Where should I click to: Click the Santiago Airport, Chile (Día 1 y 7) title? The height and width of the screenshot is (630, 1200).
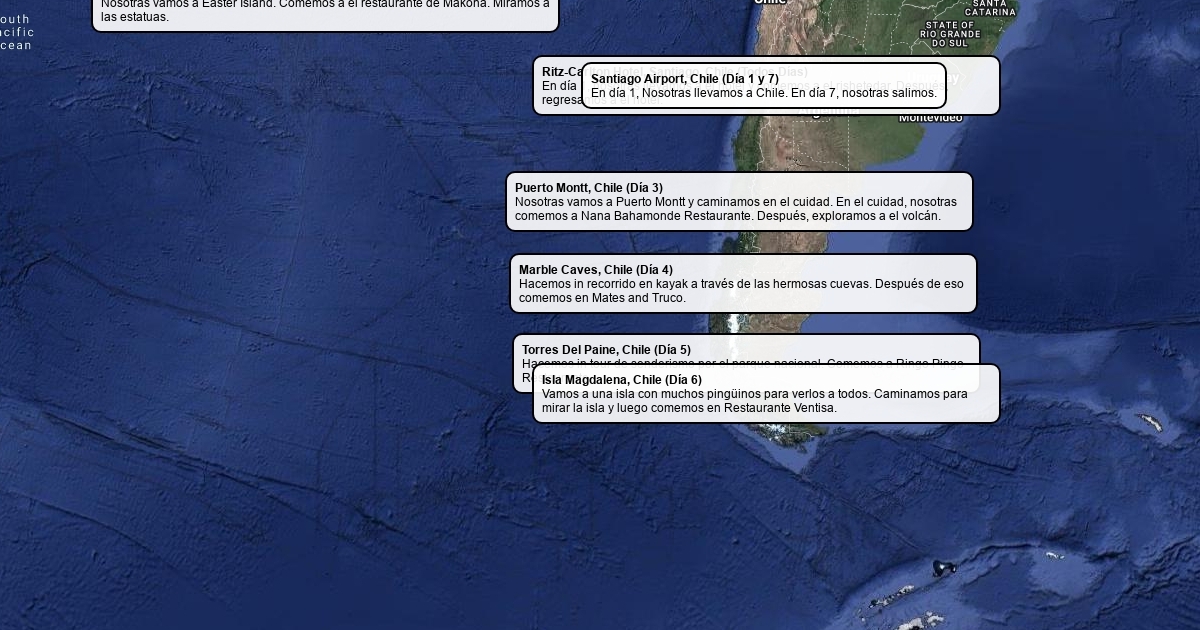(x=684, y=79)
